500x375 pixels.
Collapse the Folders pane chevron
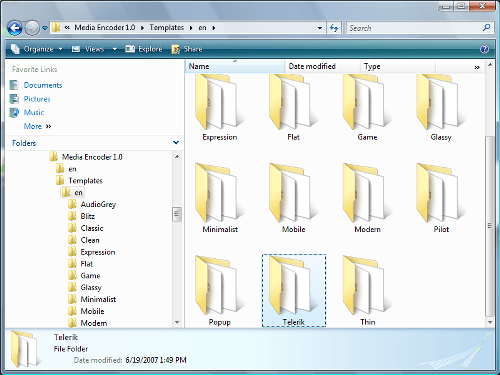176,143
